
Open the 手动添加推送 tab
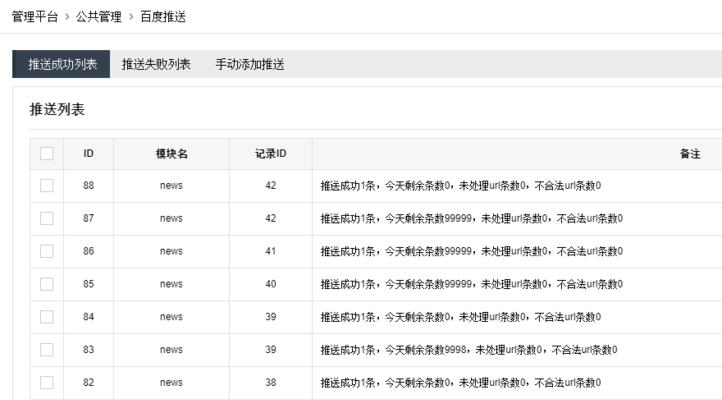pyautogui.click(x=250, y=64)
